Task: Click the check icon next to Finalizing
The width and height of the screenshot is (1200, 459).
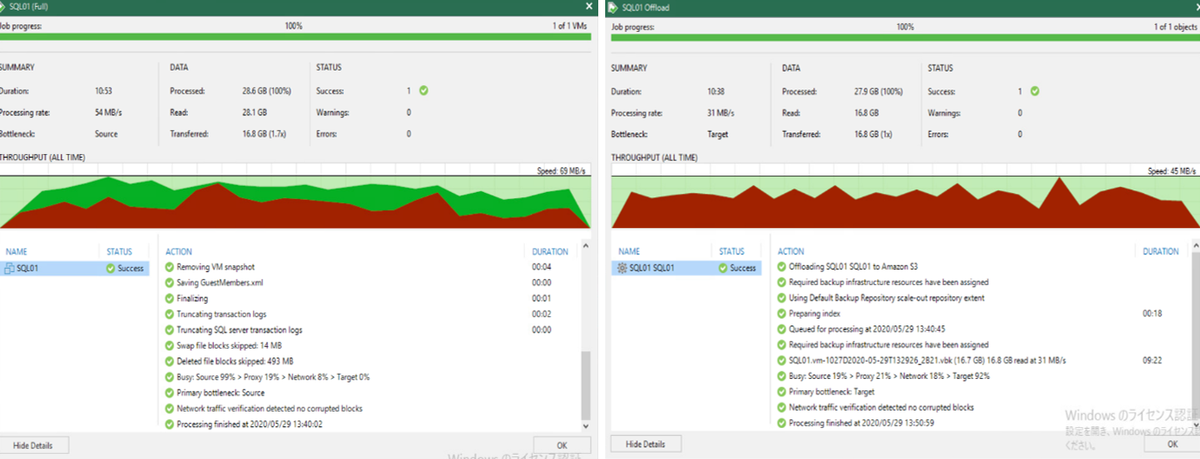Action: [168, 298]
